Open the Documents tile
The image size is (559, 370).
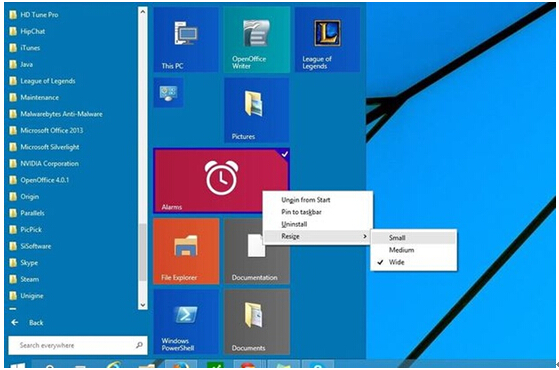point(257,322)
